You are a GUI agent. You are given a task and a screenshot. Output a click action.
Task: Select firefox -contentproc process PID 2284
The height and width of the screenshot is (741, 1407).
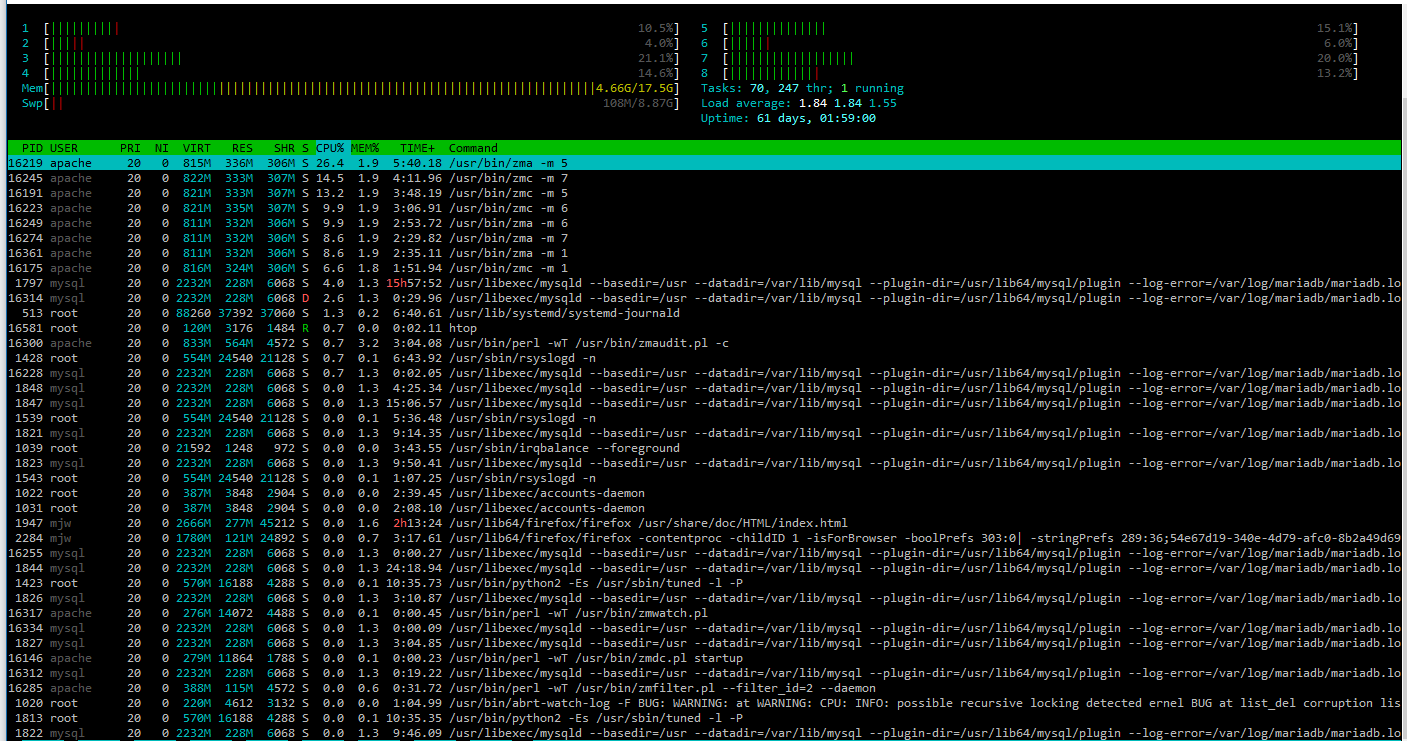click(703, 538)
